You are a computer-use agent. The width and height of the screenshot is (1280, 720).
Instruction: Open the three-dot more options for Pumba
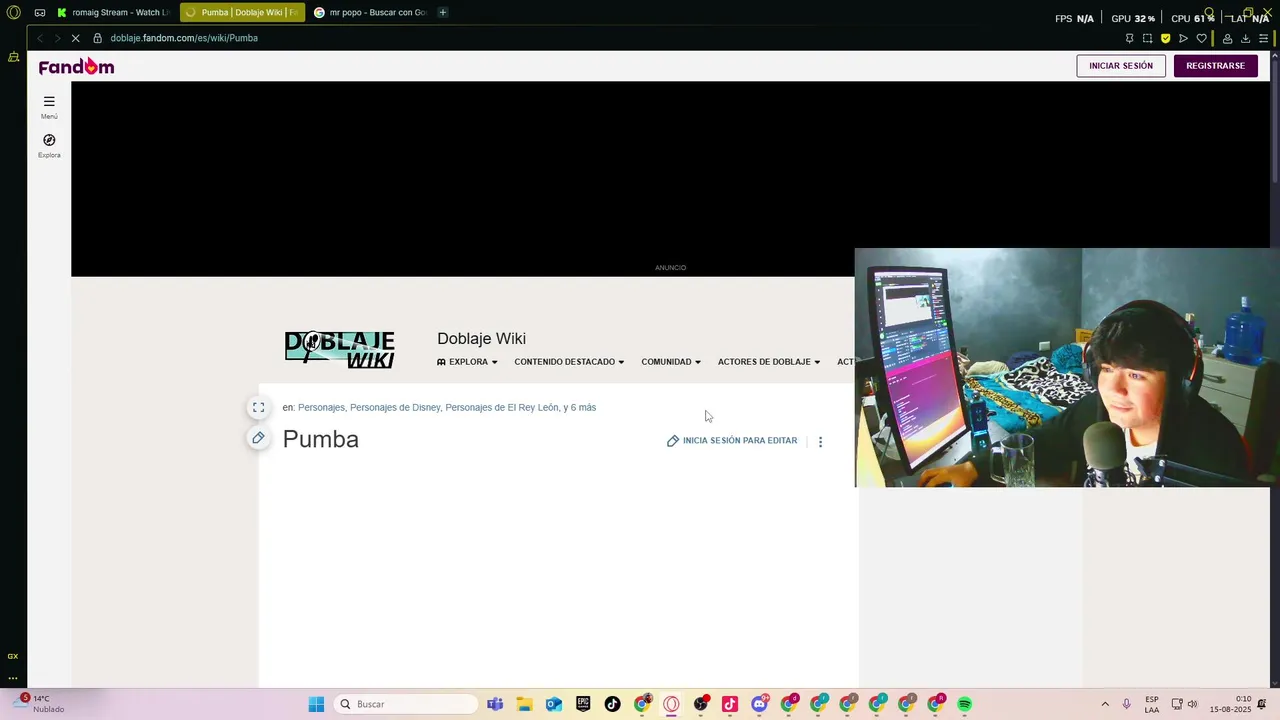tap(820, 441)
